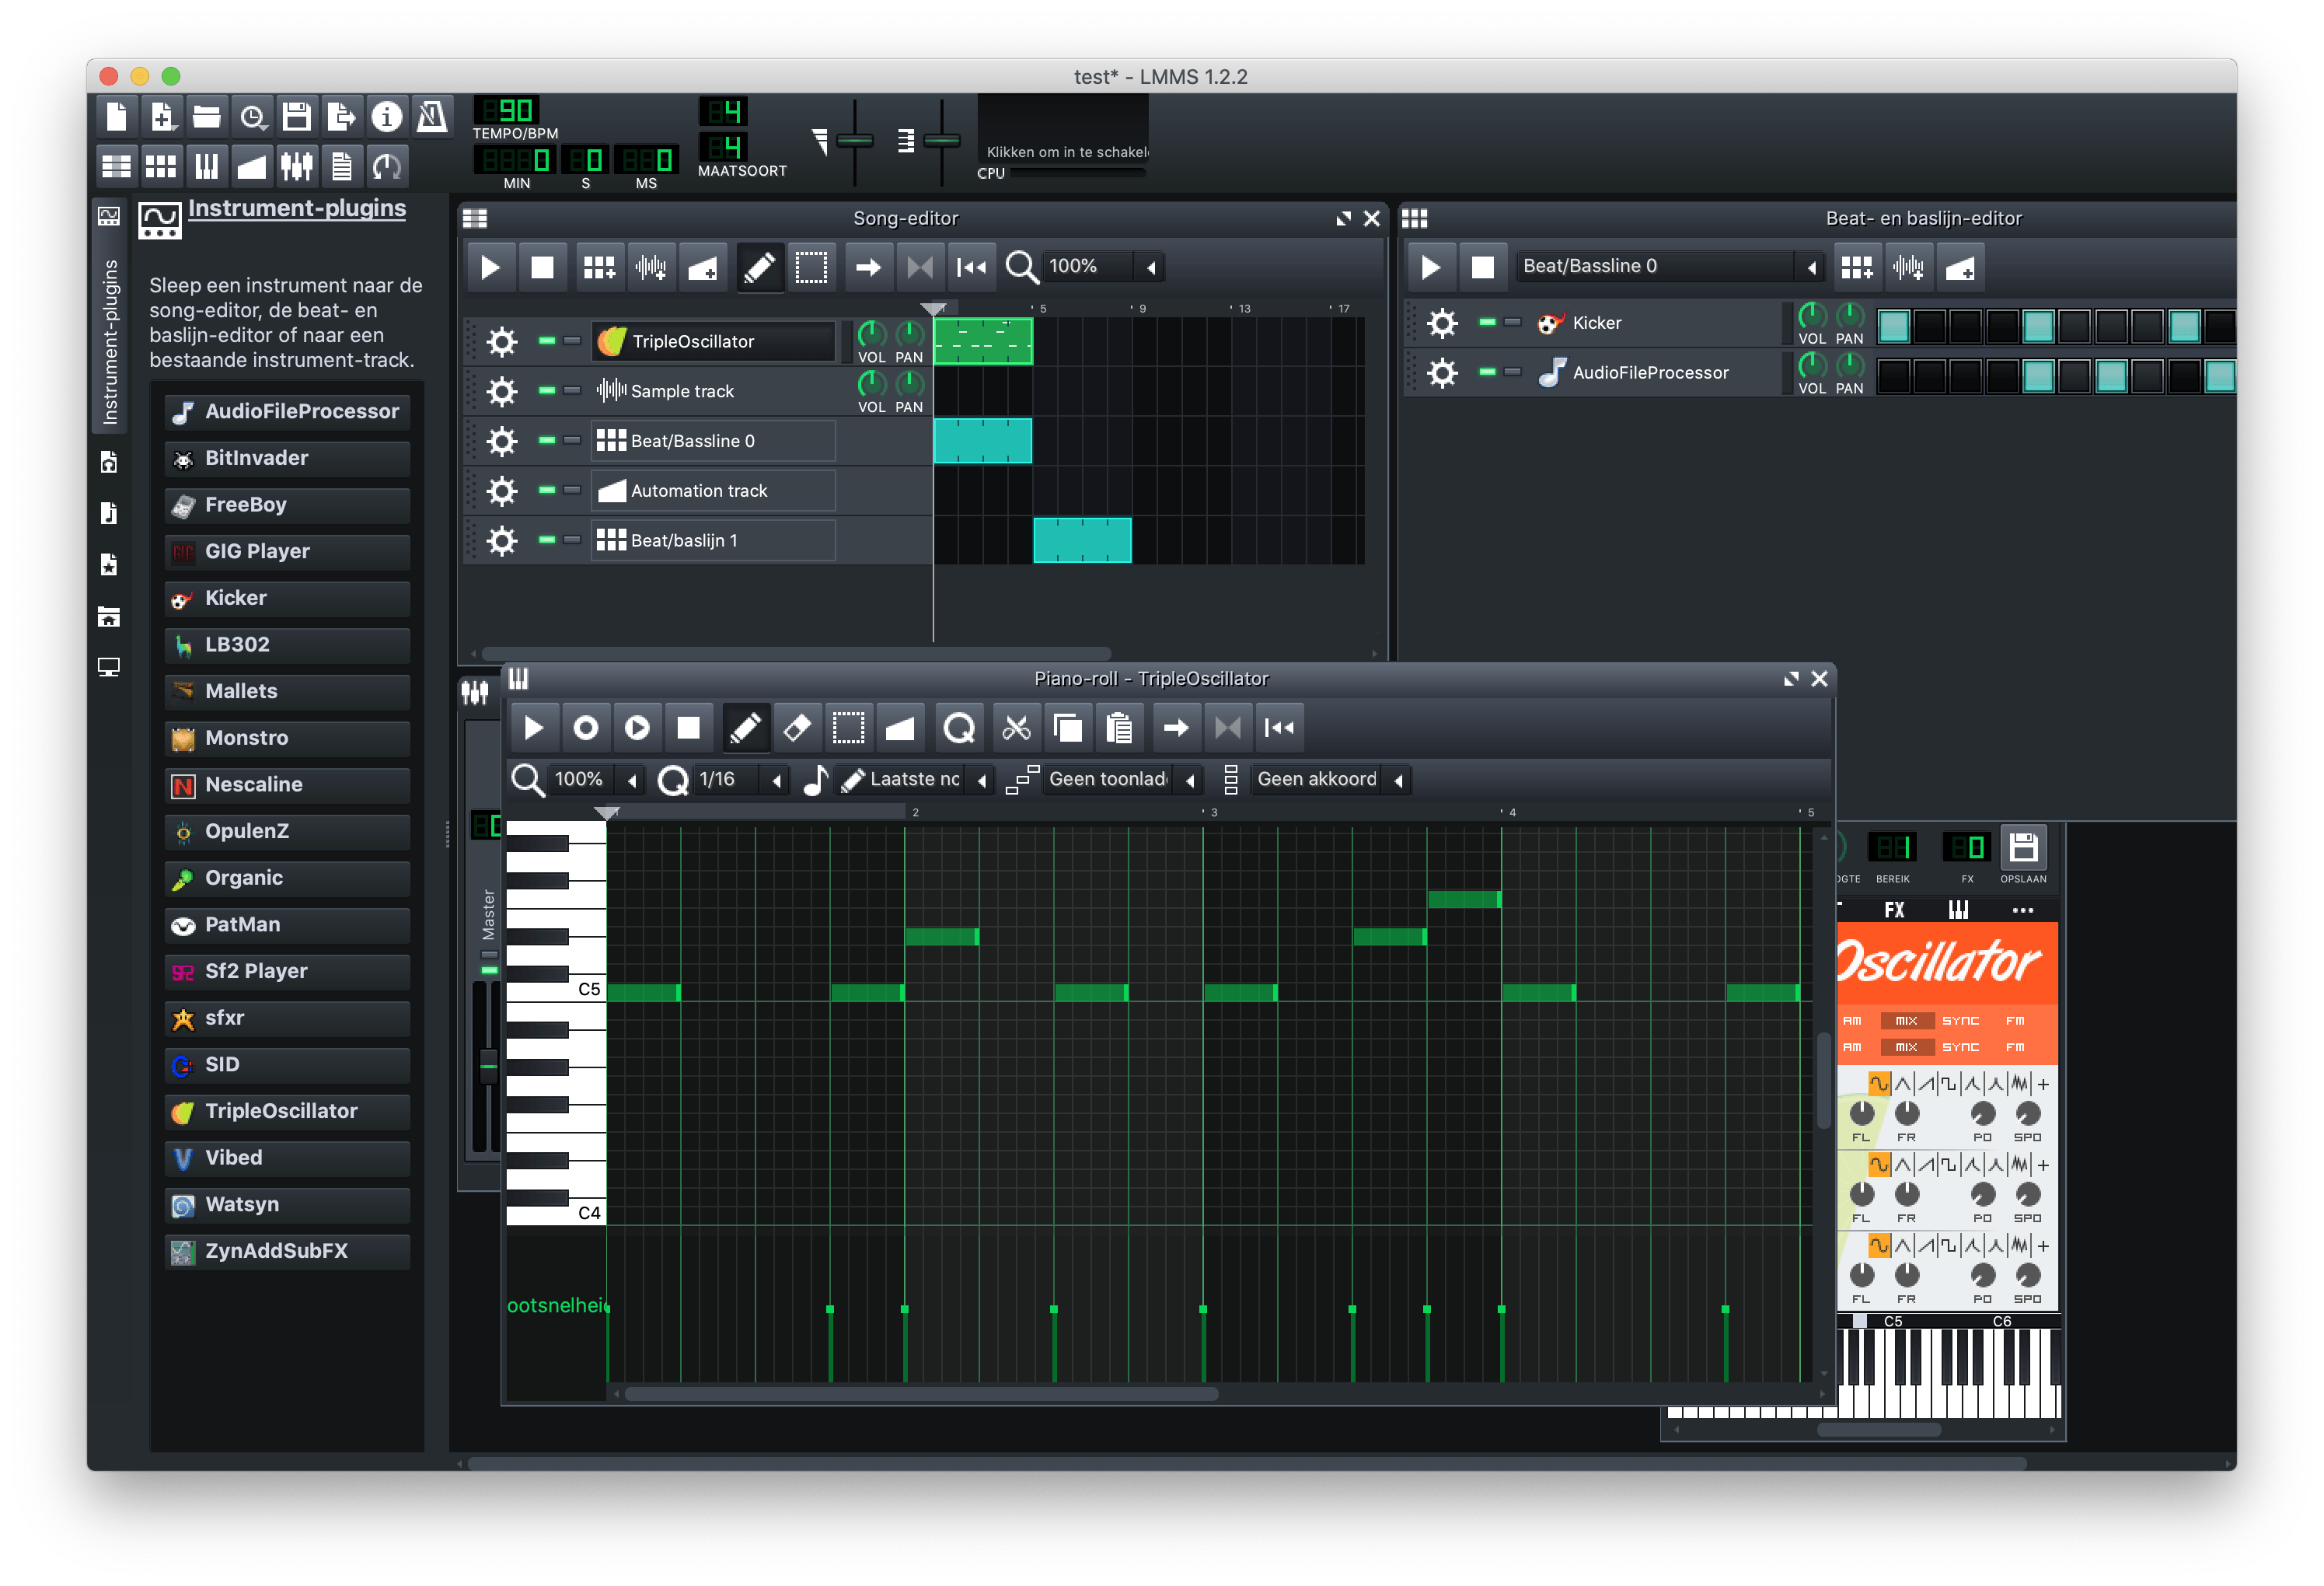The height and width of the screenshot is (1586, 2324).
Task: Click the record button in the Piano-roll
Action: tap(586, 728)
